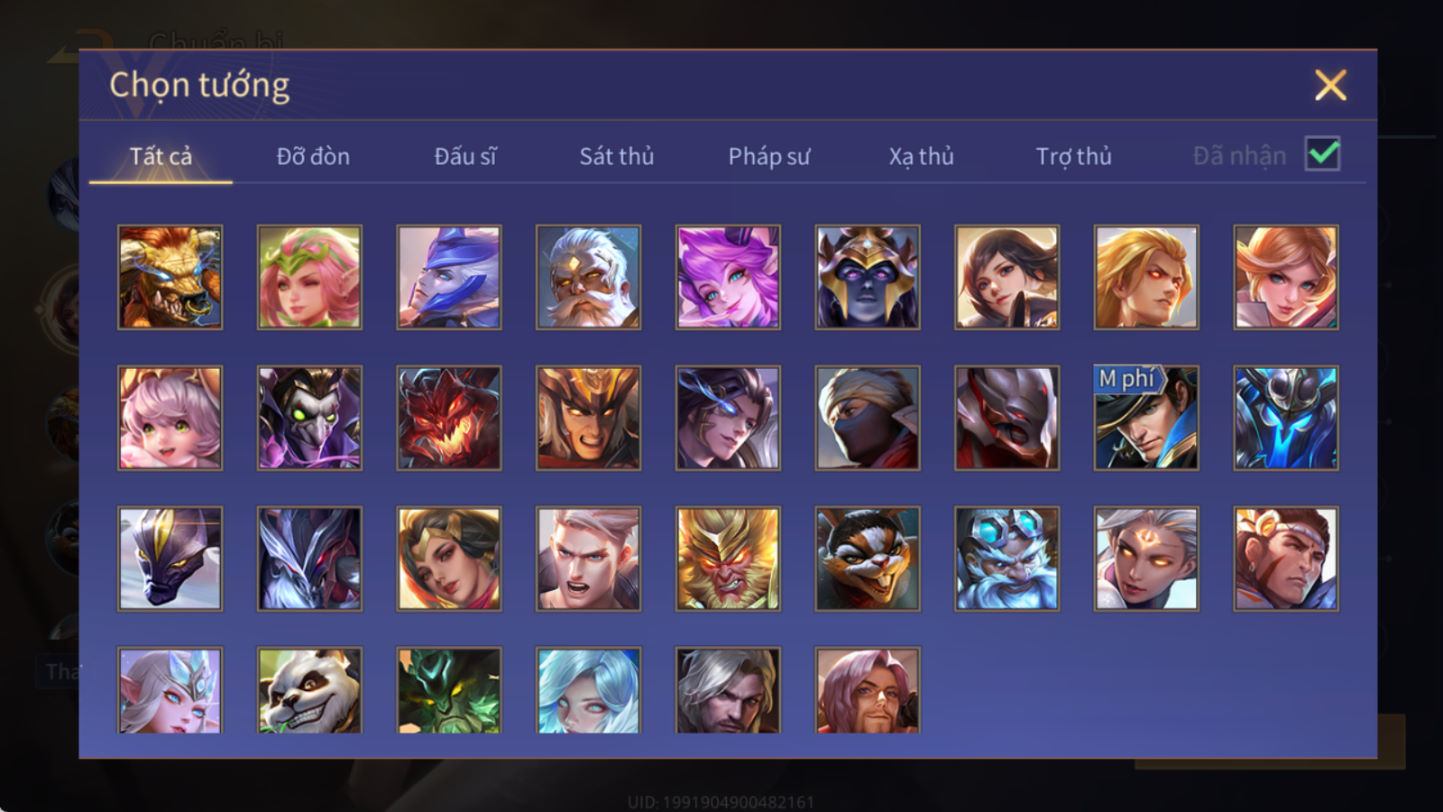1443x812 pixels.
Task: Select the pink-haired elf with leaf crown
Action: point(310,277)
